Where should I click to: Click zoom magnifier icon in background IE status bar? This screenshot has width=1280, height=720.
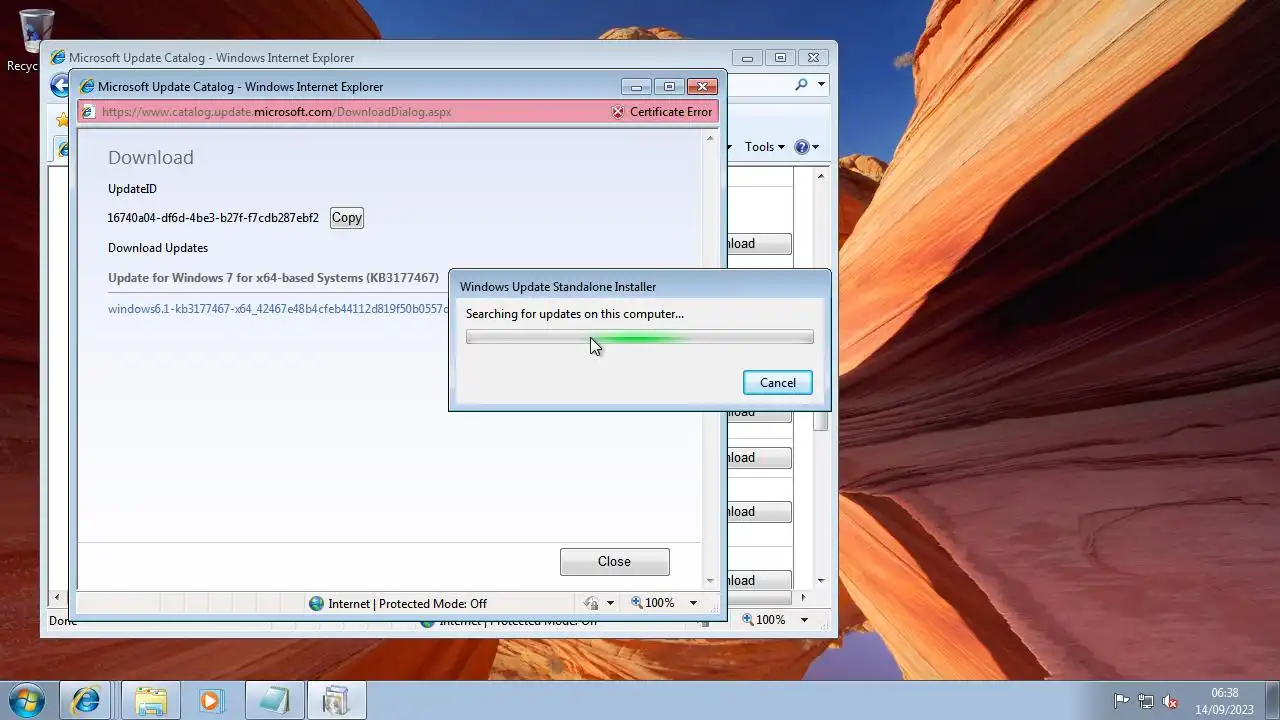pos(747,620)
